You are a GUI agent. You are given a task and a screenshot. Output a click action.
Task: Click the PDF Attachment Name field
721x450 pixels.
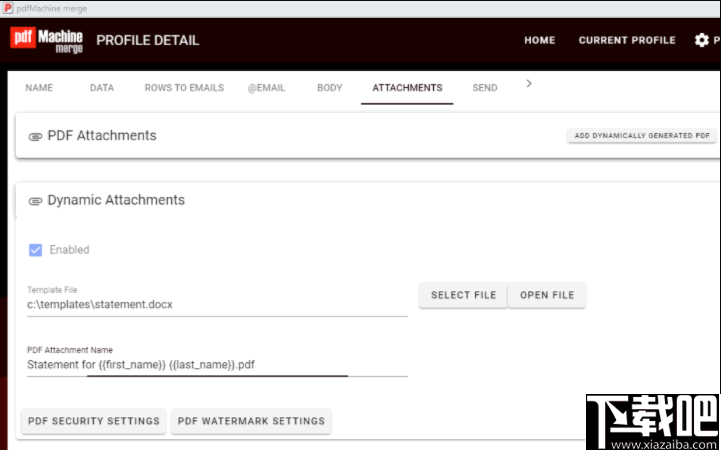point(217,365)
